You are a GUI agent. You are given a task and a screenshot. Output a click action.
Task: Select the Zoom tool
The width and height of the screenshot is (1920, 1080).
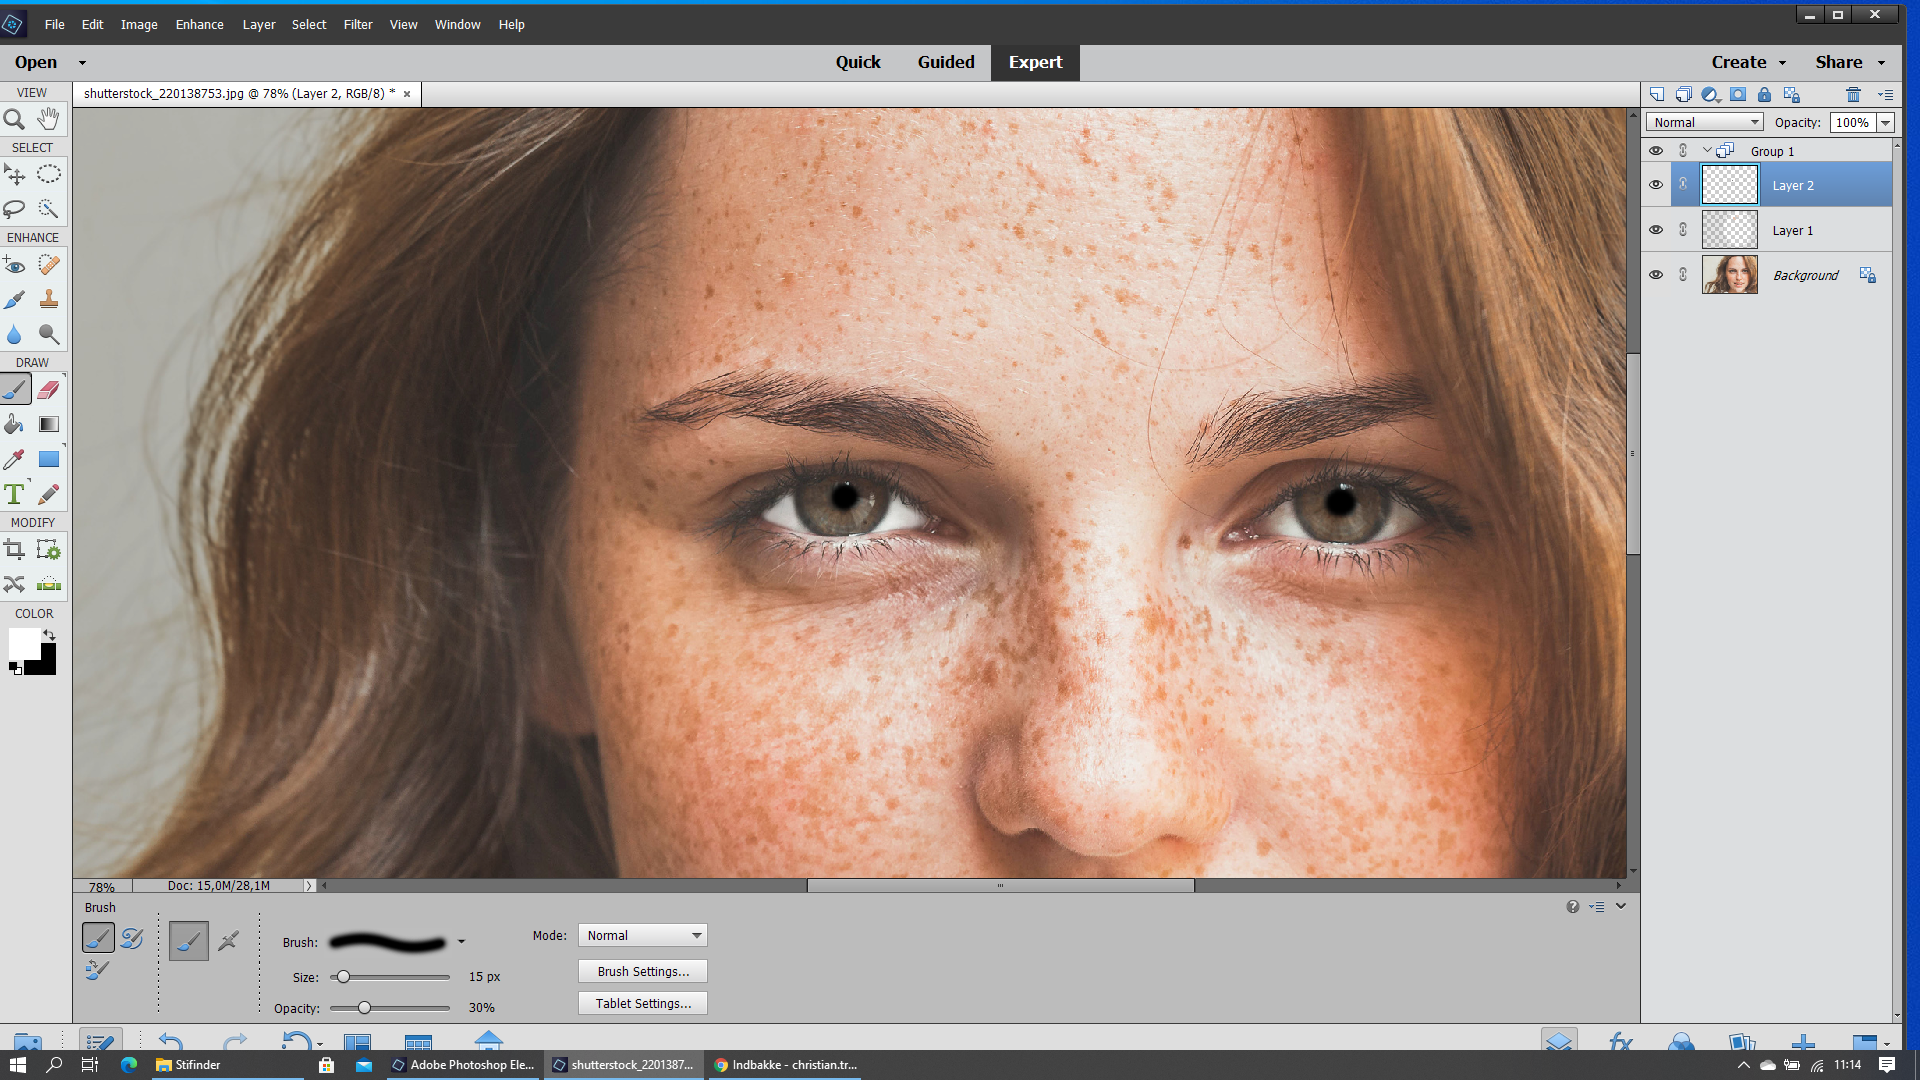pos(14,119)
